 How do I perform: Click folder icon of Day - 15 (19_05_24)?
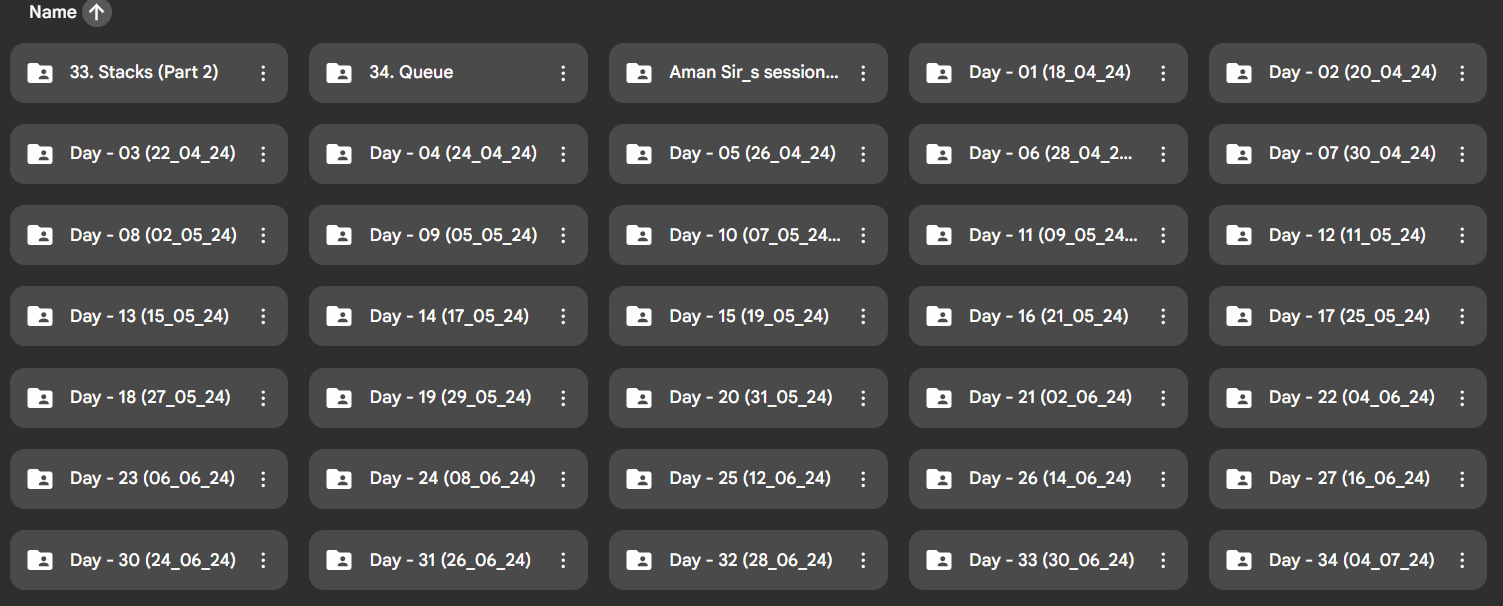639,316
